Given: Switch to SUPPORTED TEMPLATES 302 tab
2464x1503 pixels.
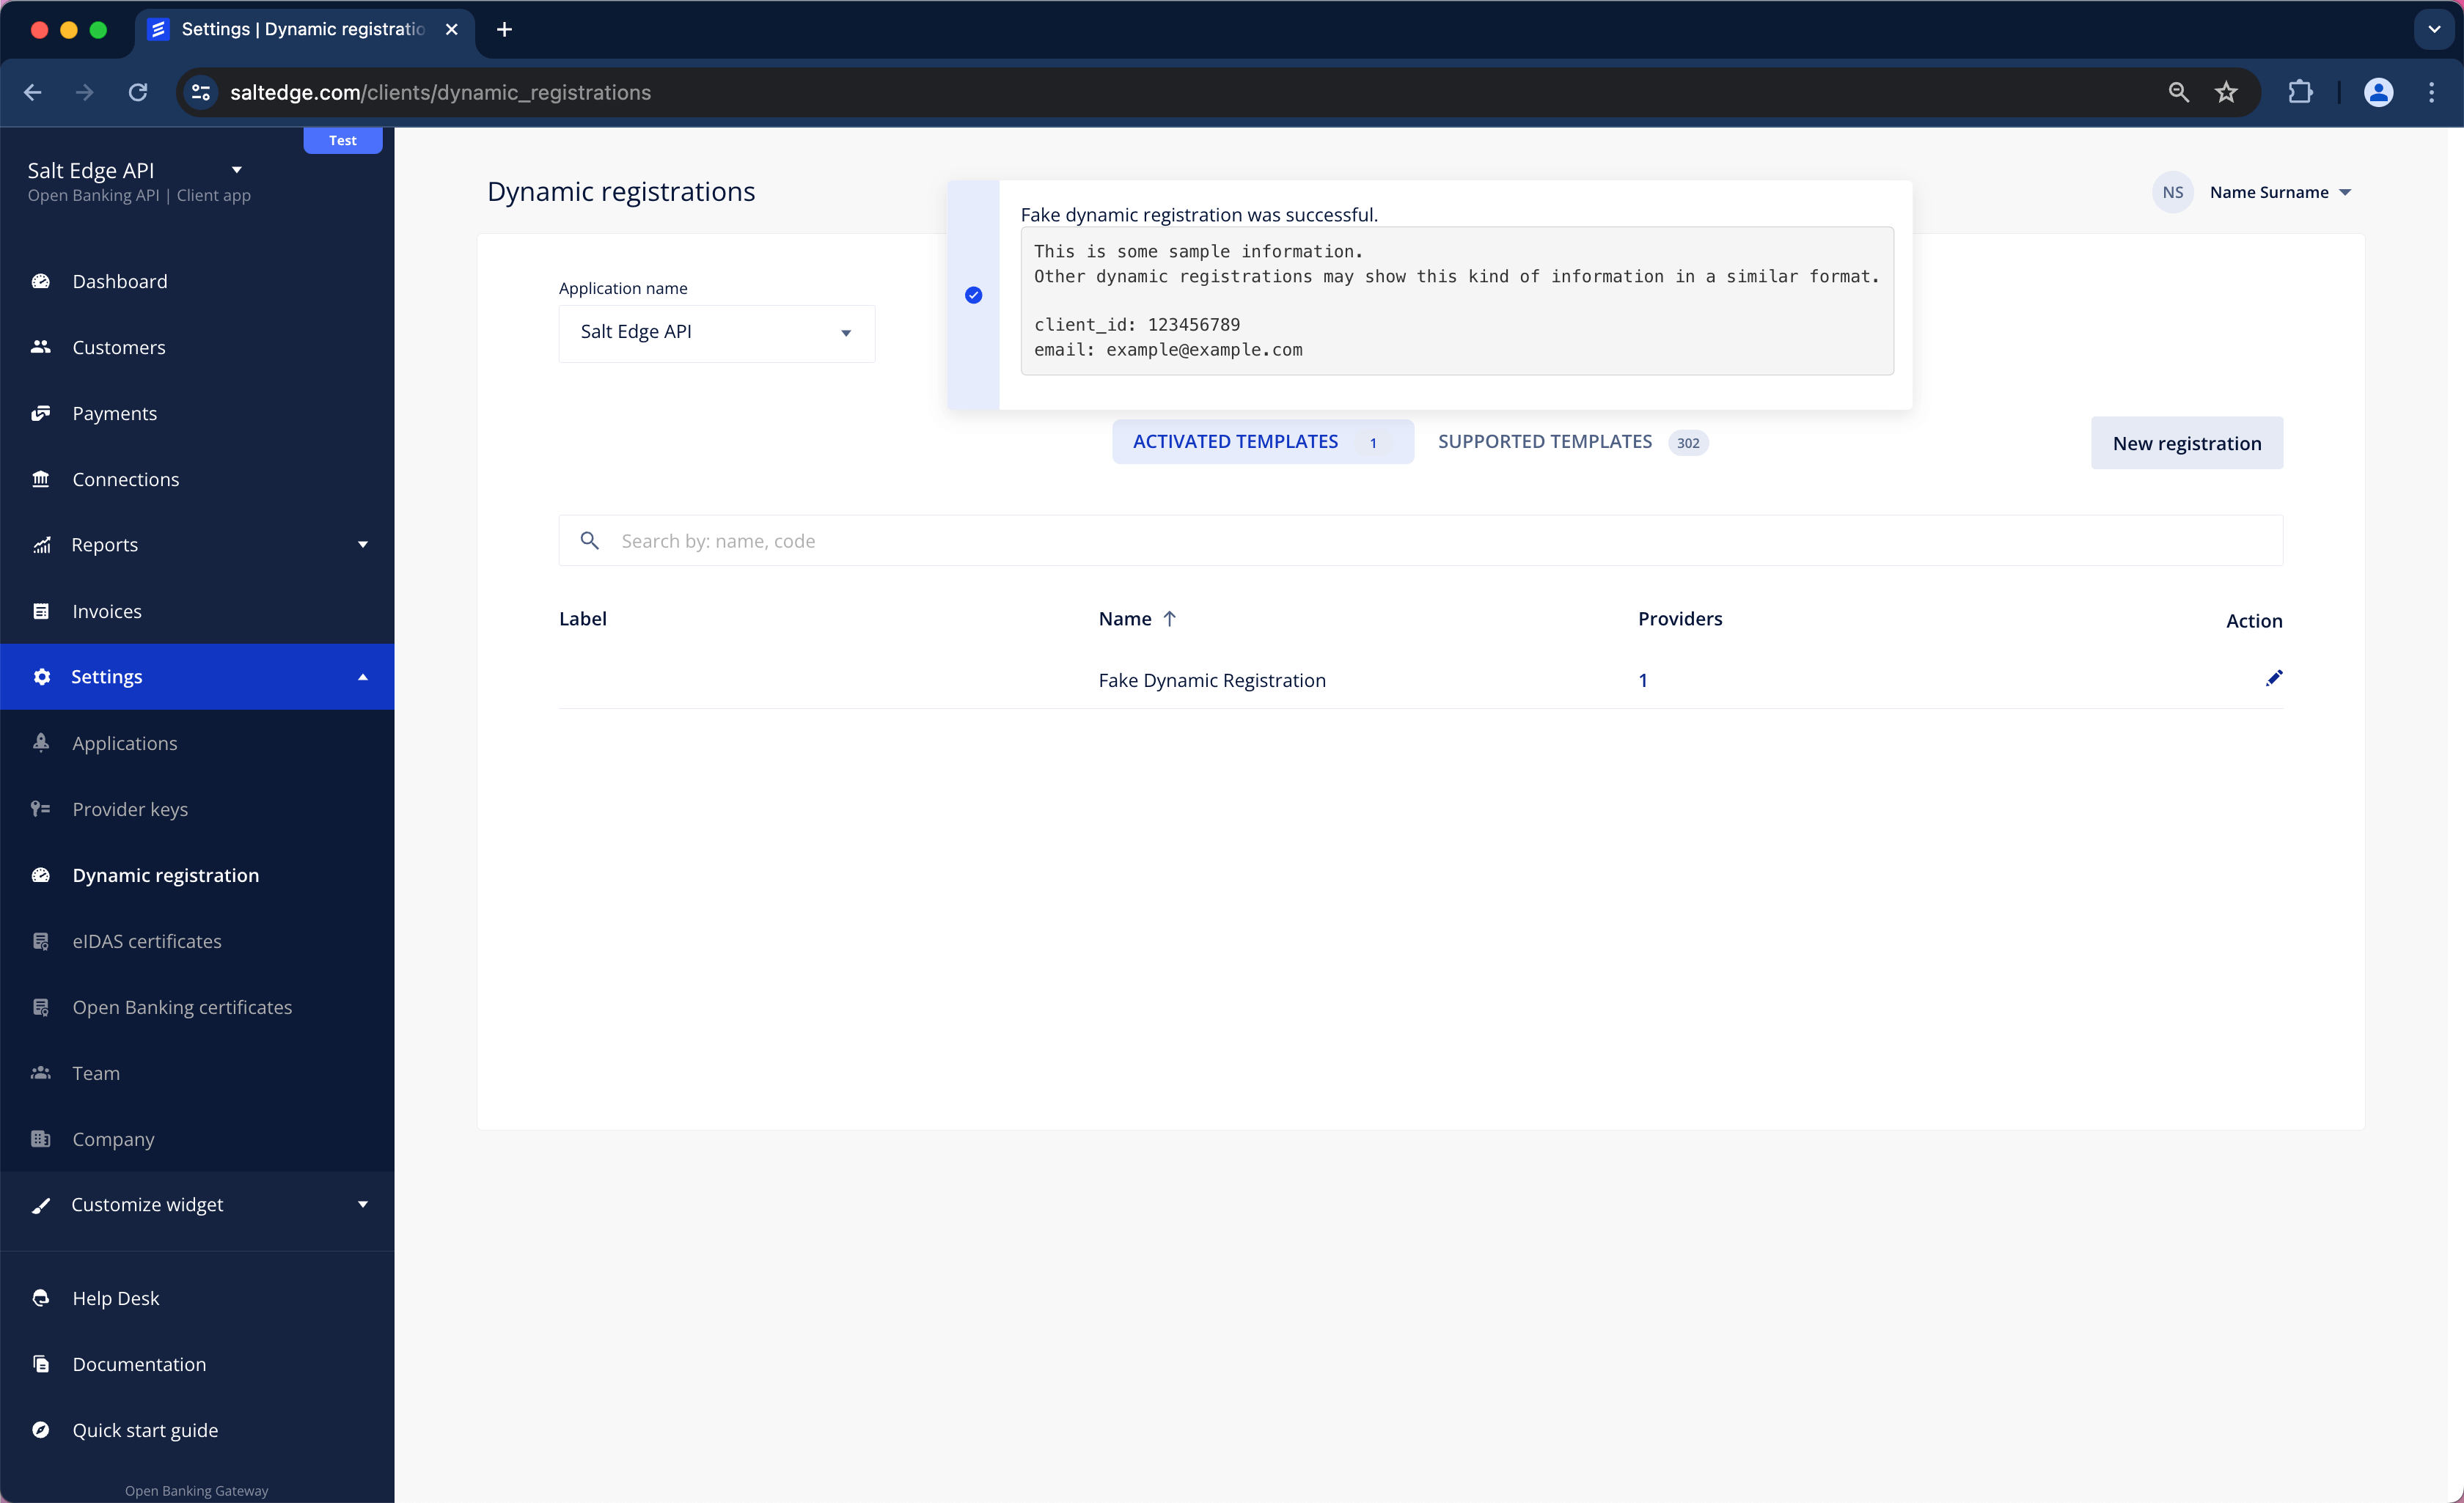Looking at the screenshot, I should 1568,442.
